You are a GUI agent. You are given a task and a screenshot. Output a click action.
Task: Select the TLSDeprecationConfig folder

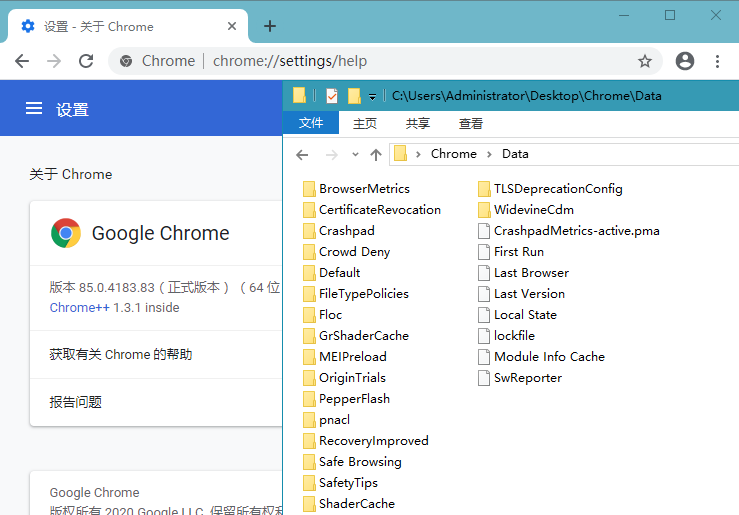(550, 189)
